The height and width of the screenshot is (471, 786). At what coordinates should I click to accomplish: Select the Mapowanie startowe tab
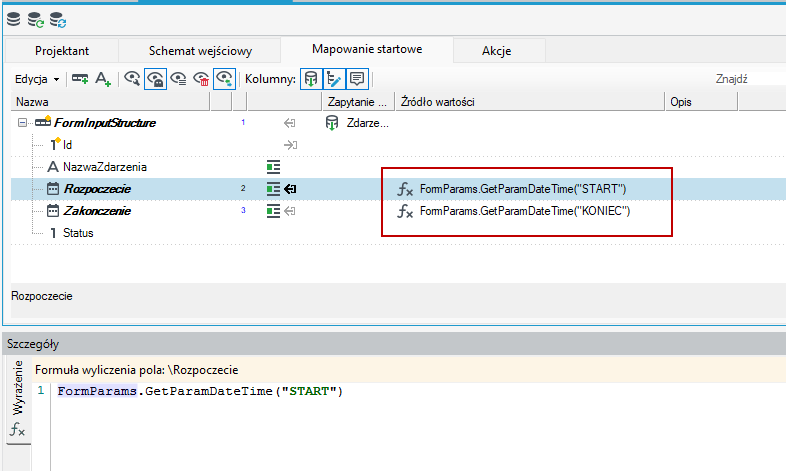coord(367,49)
